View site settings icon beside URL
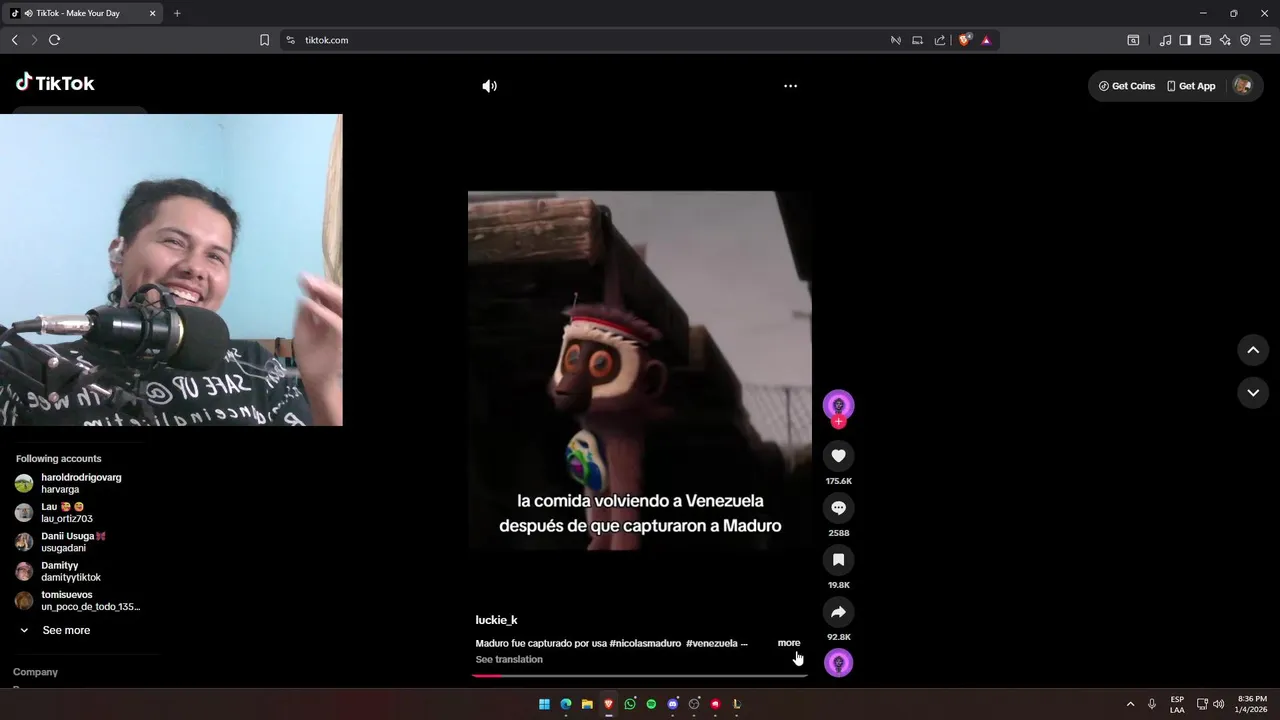The image size is (1280, 720). (x=290, y=40)
